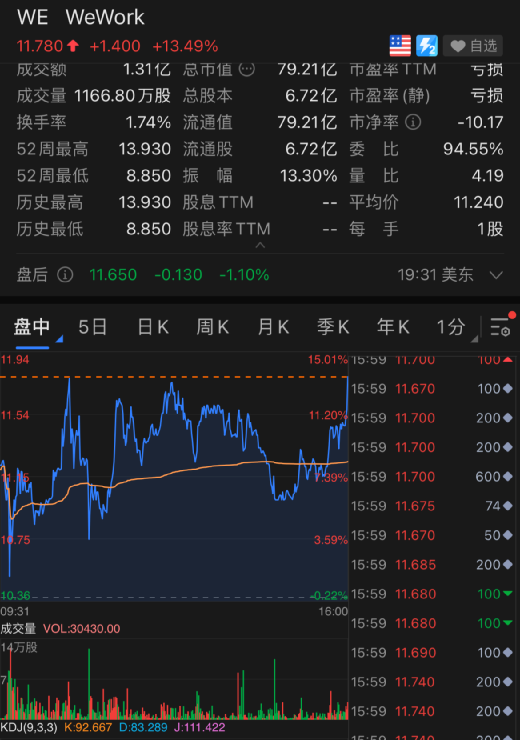Screen dimensions: 520x740
Task: Tap the 成交量 volume indicator label
Action: (18, 629)
